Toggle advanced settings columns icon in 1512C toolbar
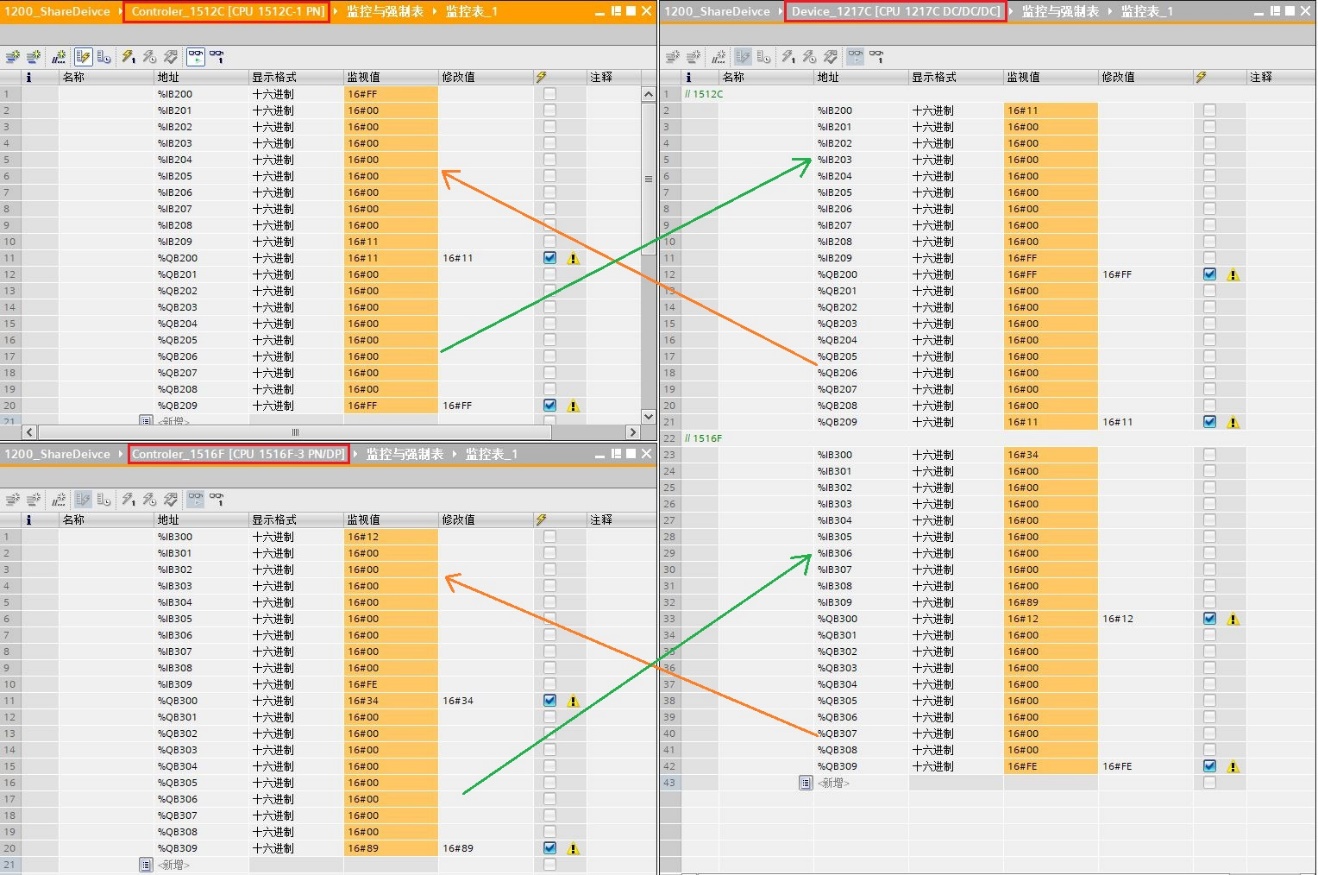Image resolution: width=1318 pixels, height=875 pixels. [x=104, y=57]
